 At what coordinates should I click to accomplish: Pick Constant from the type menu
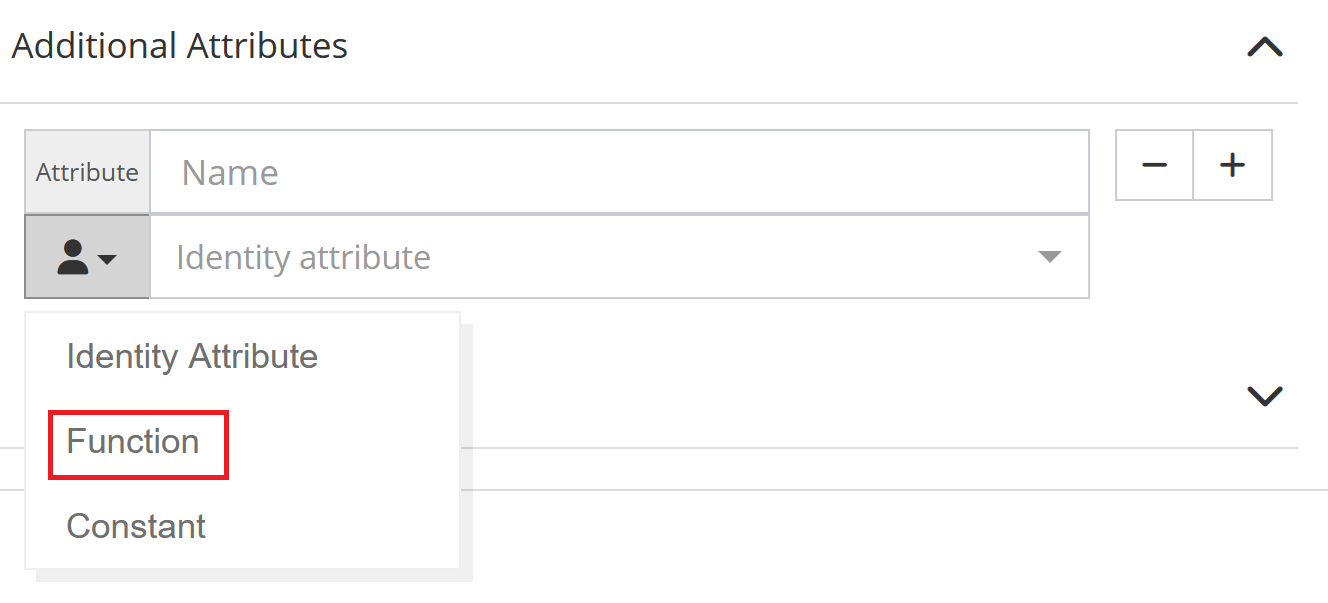click(136, 526)
